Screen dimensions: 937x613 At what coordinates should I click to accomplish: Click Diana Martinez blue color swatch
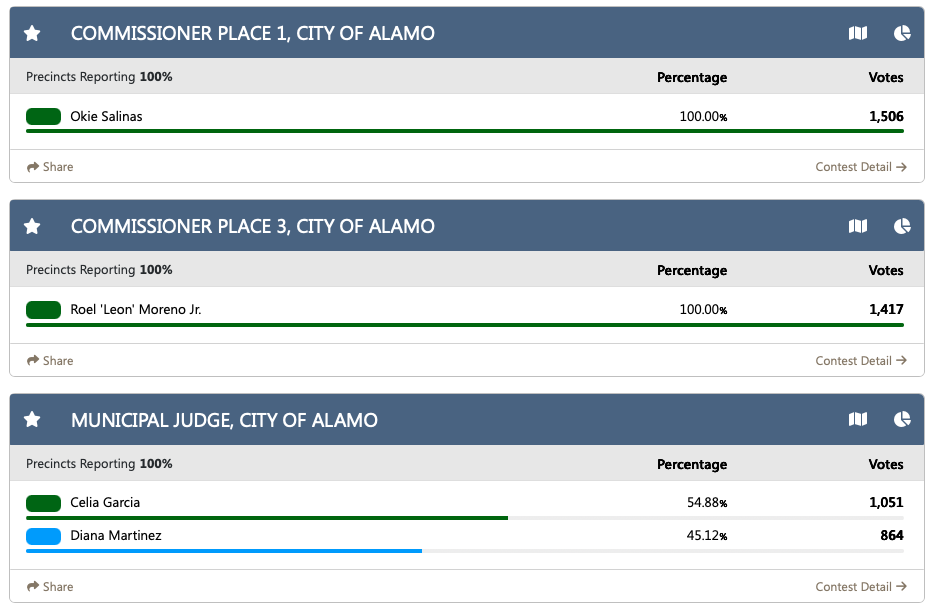[44, 536]
